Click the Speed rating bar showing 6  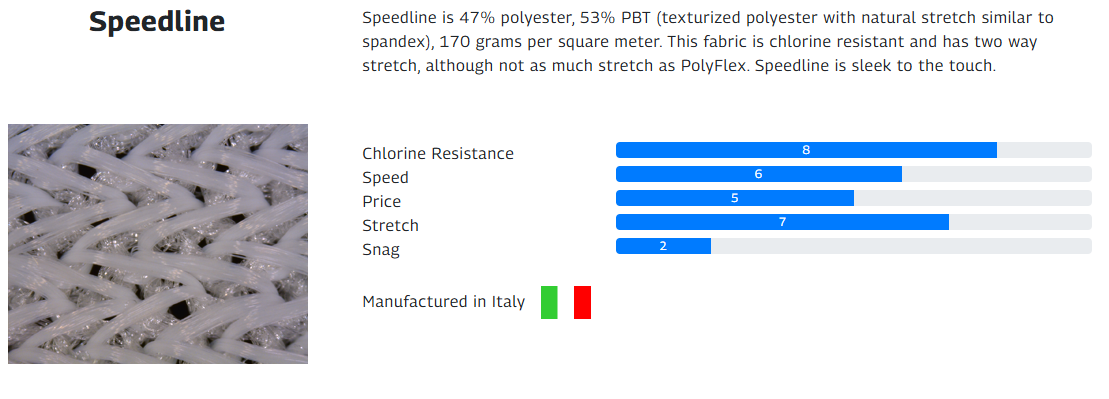[759, 174]
